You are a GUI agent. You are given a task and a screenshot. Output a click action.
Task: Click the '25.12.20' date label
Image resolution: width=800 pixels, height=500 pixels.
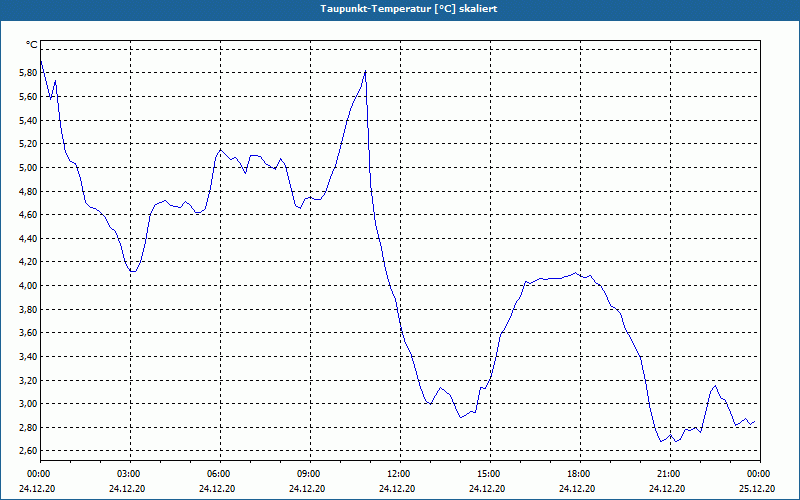pyautogui.click(x=757, y=489)
